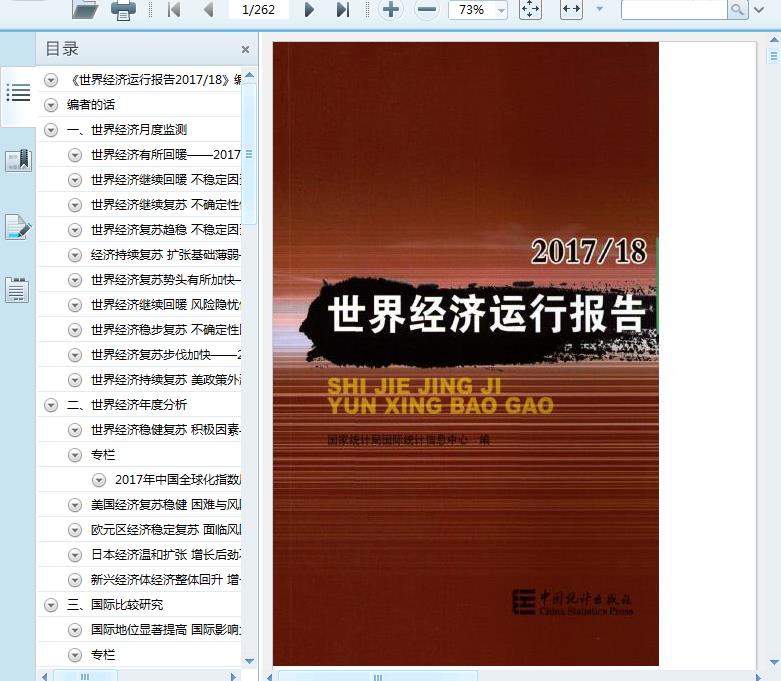Open 日本经济温和扩张 entry
Screen dimensions: 781x681
(x=166, y=555)
